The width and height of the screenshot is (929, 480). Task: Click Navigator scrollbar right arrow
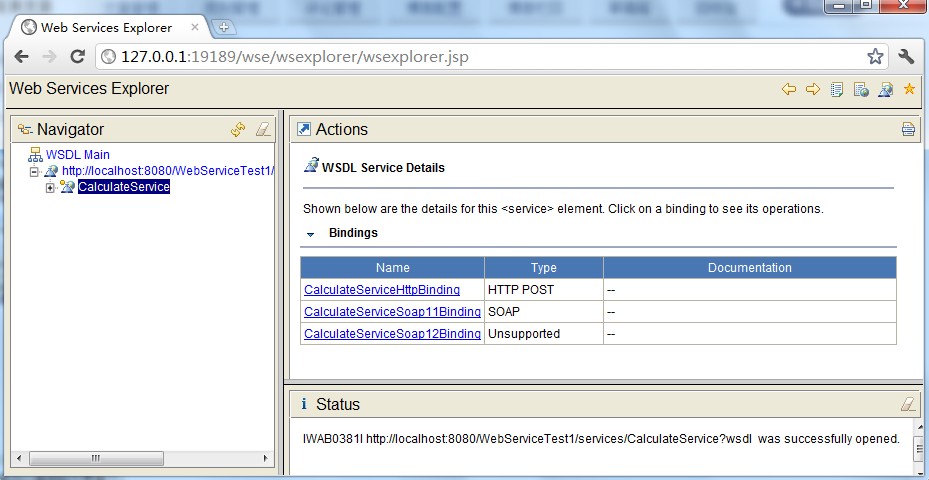pyautogui.click(x=266, y=459)
